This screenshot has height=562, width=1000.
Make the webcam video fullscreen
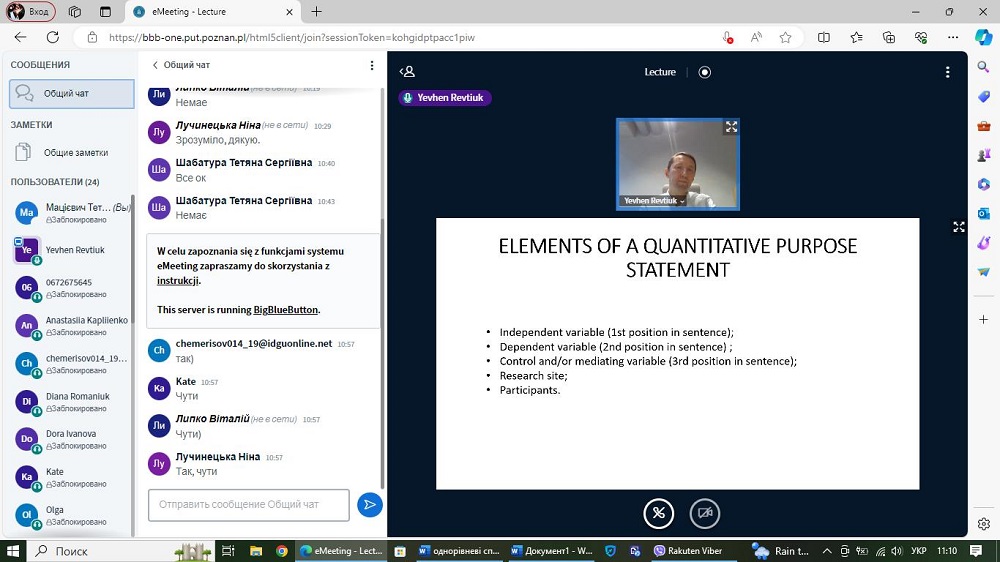tap(731, 127)
